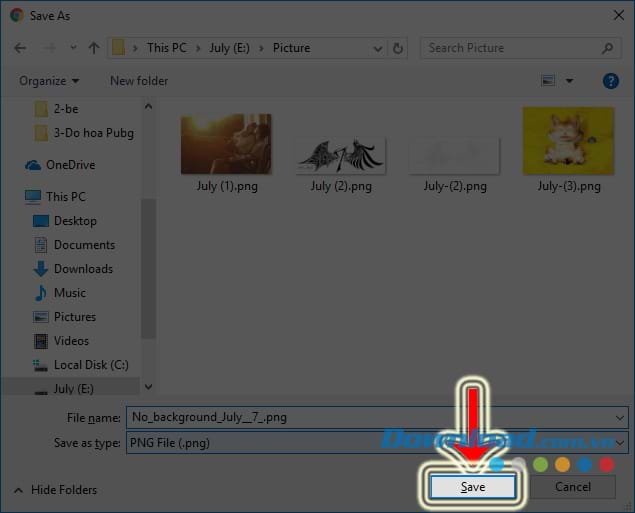Click the Back navigation arrow
The height and width of the screenshot is (513, 635).
coord(20,48)
